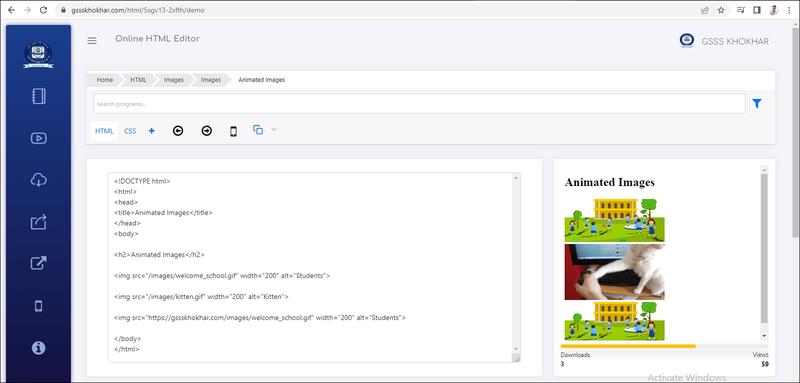The image size is (800, 383).
Task: Expand the dropdown chevron beside copy icon
Action: (x=273, y=130)
